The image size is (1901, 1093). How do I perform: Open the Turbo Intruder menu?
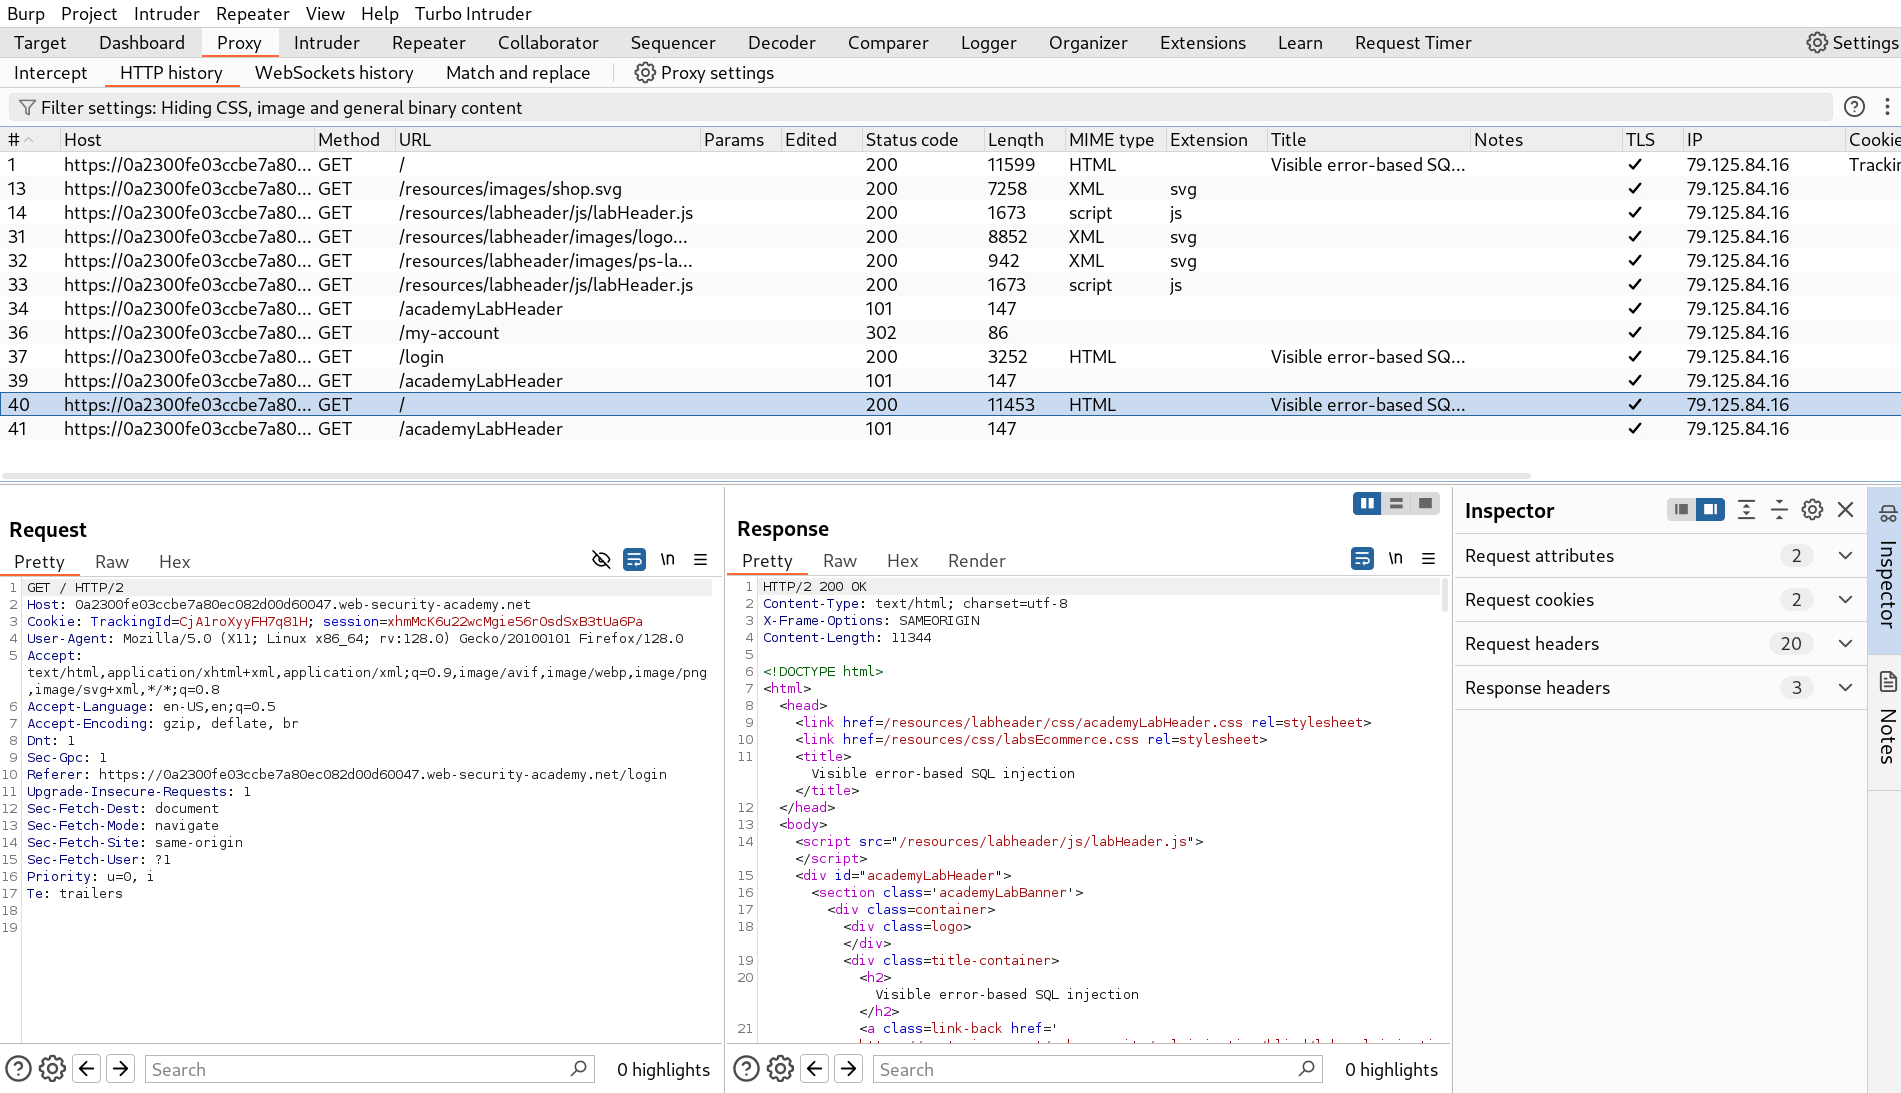pyautogui.click(x=473, y=13)
